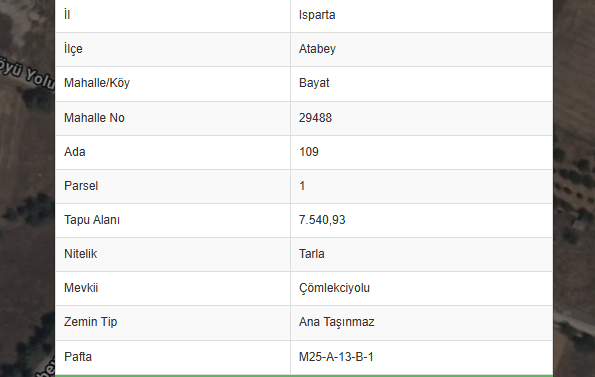Image resolution: width=595 pixels, height=377 pixels.
Task: Click the Zemin Tip label
Action: click(90, 322)
